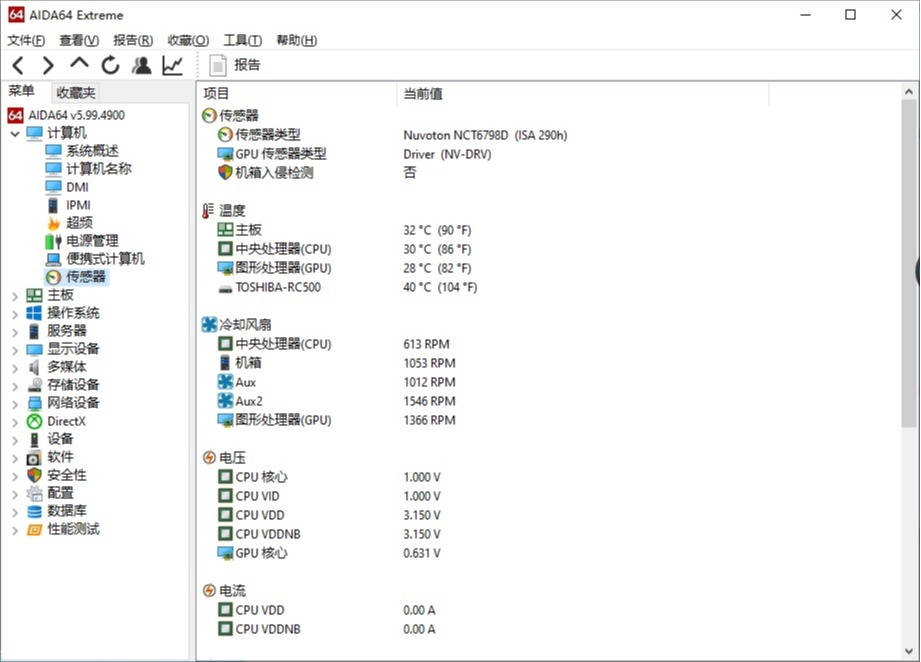Open the 收藏(O) menu
Viewport: 921px width, 662px height.
click(188, 40)
